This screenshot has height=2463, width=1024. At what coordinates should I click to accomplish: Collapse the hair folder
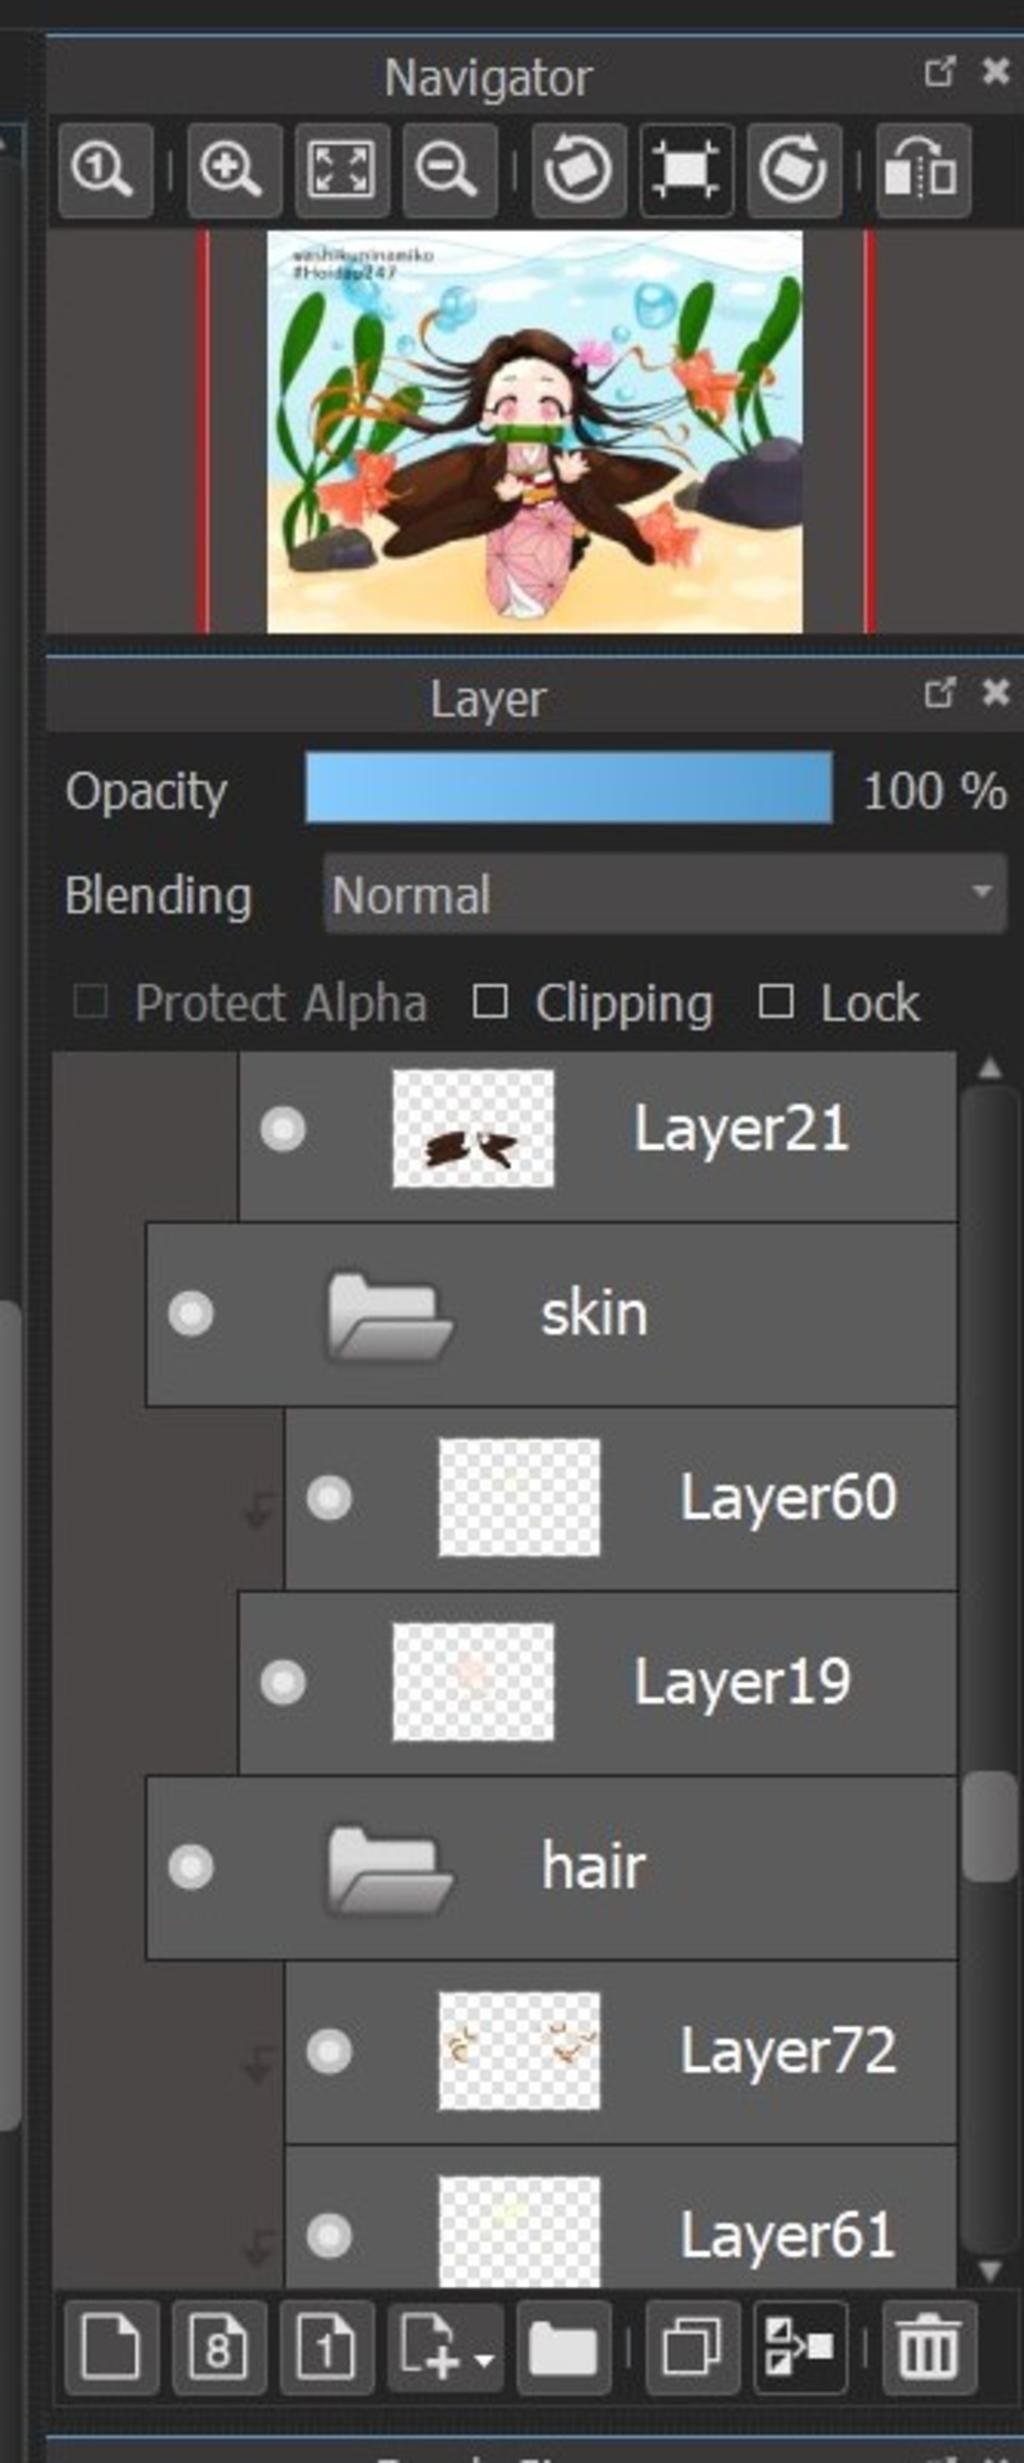(x=389, y=1866)
